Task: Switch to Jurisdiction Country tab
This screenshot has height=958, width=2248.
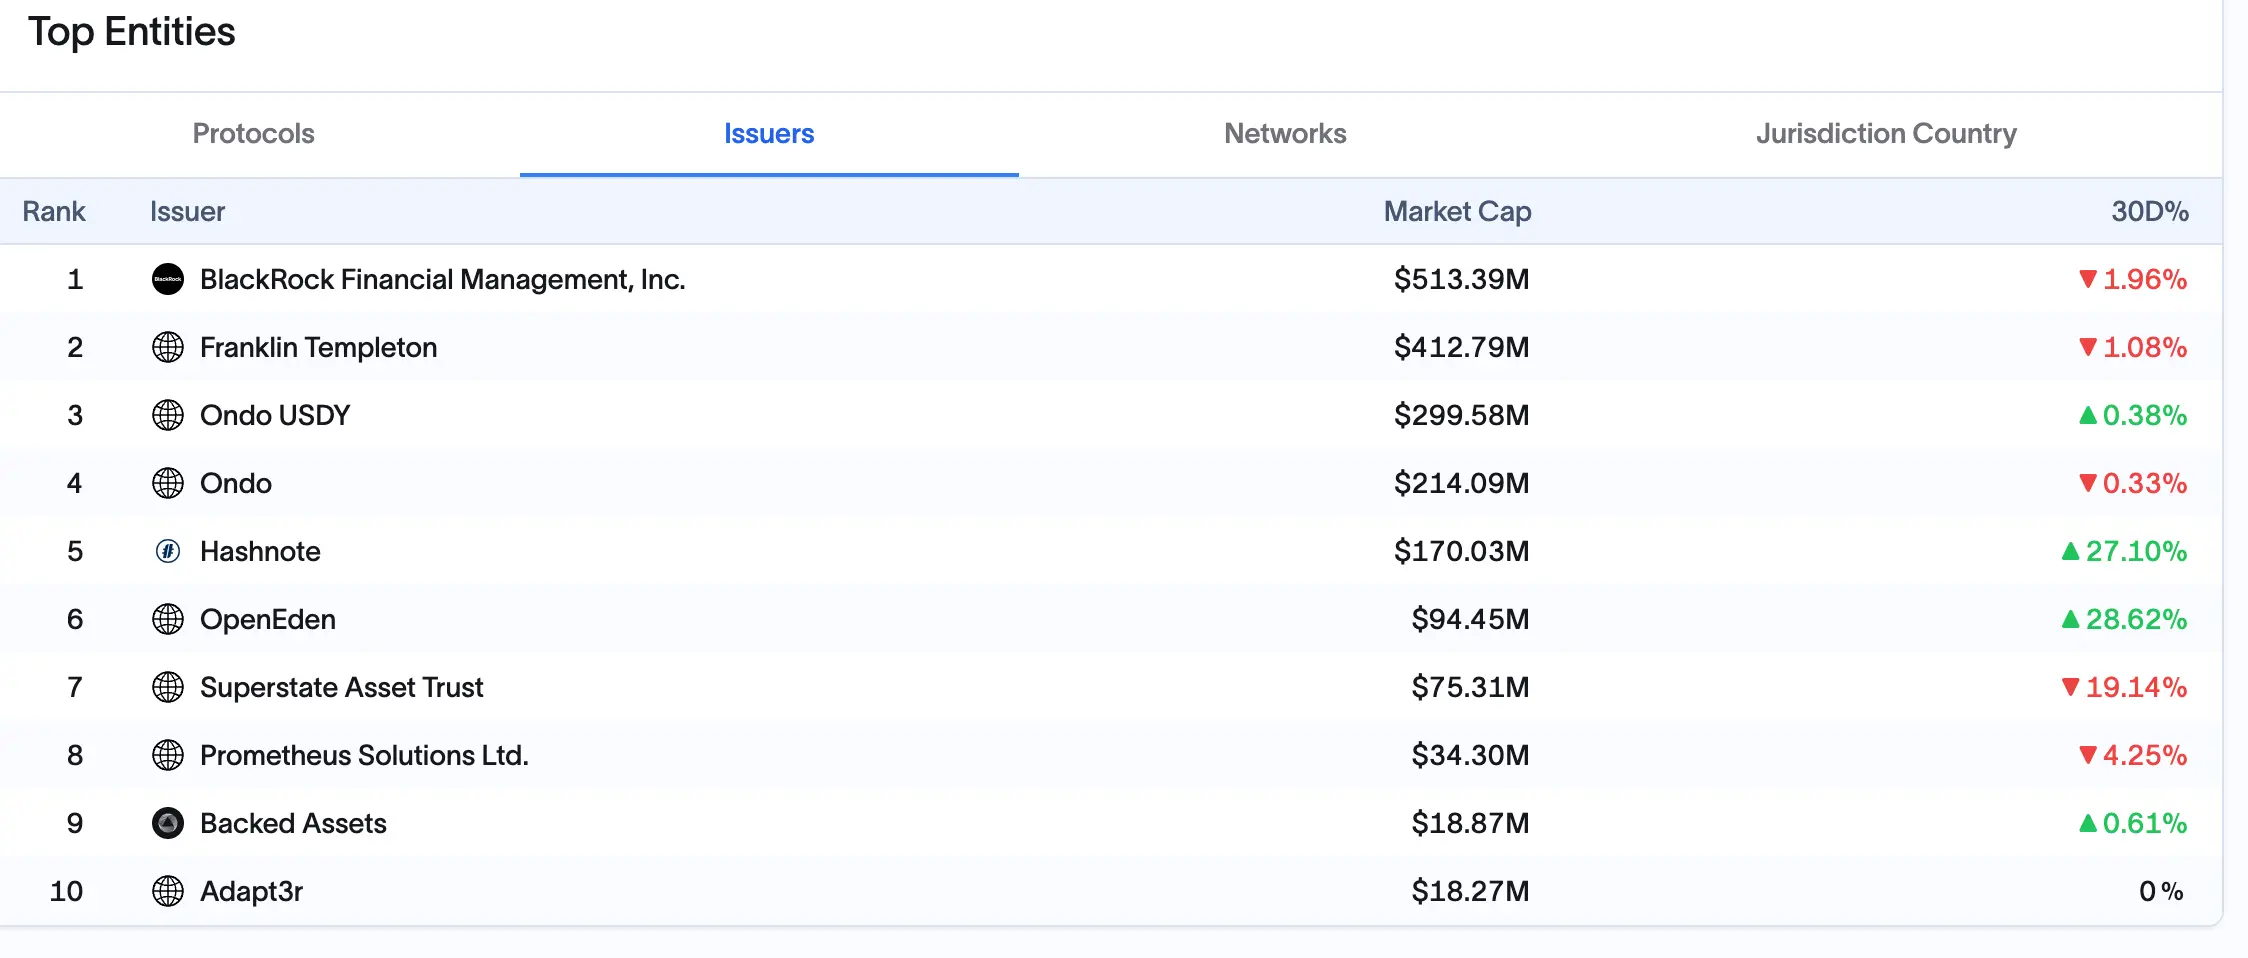Action: click(1886, 134)
